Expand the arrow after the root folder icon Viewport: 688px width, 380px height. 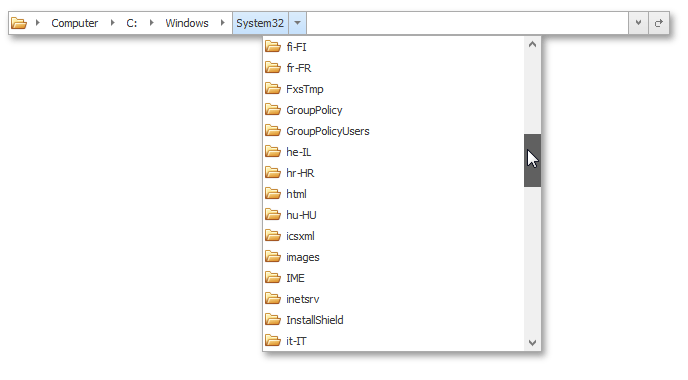[x=38, y=23]
